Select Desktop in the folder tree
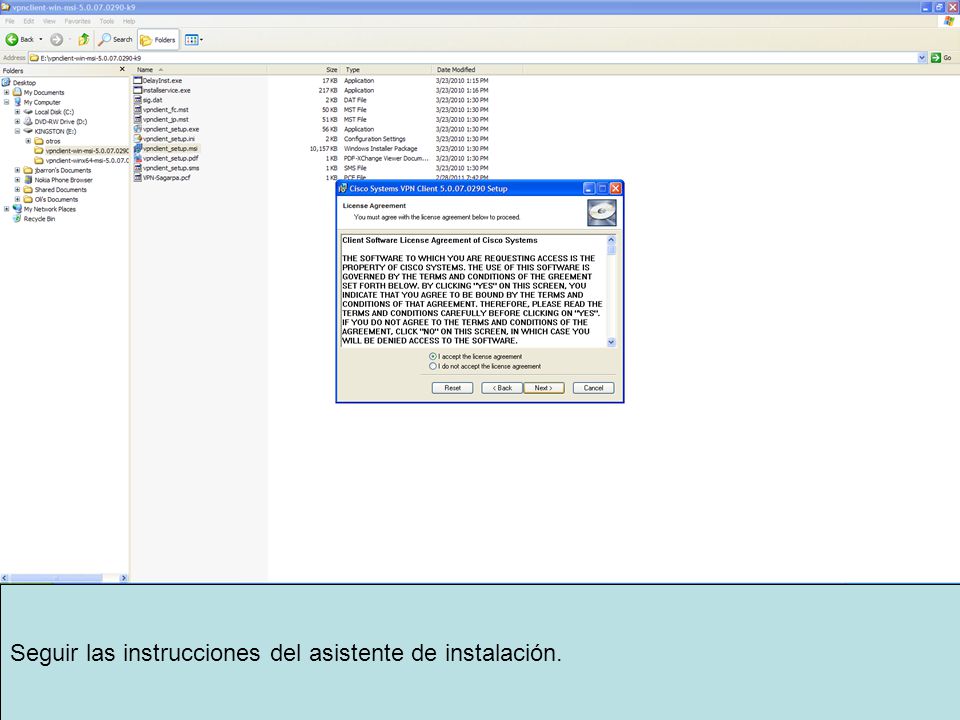 click(24, 83)
